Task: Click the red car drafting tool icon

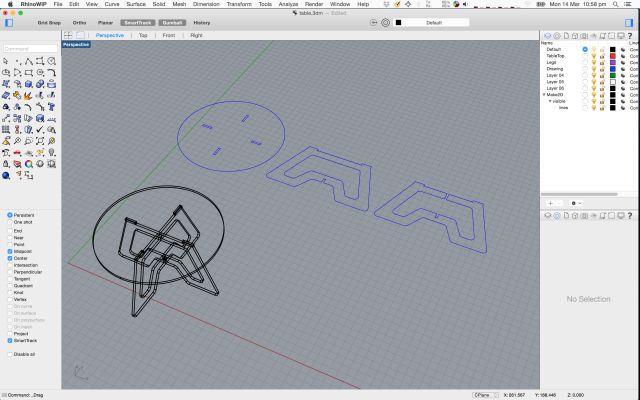Action: coord(17,153)
